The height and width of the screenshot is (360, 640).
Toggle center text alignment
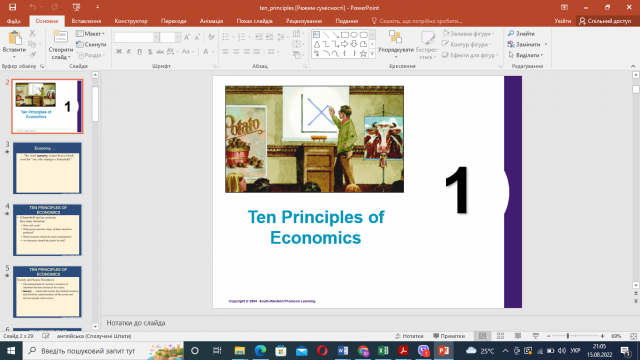click(x=236, y=51)
